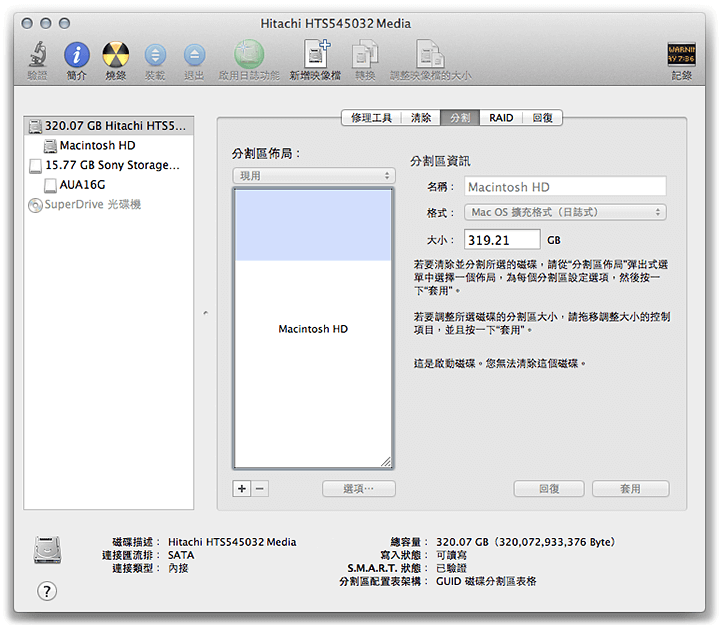The width and height of the screenshot is (720, 625).
Task: Open the partition layout dropdown showing 現用
Action: pyautogui.click(x=314, y=176)
